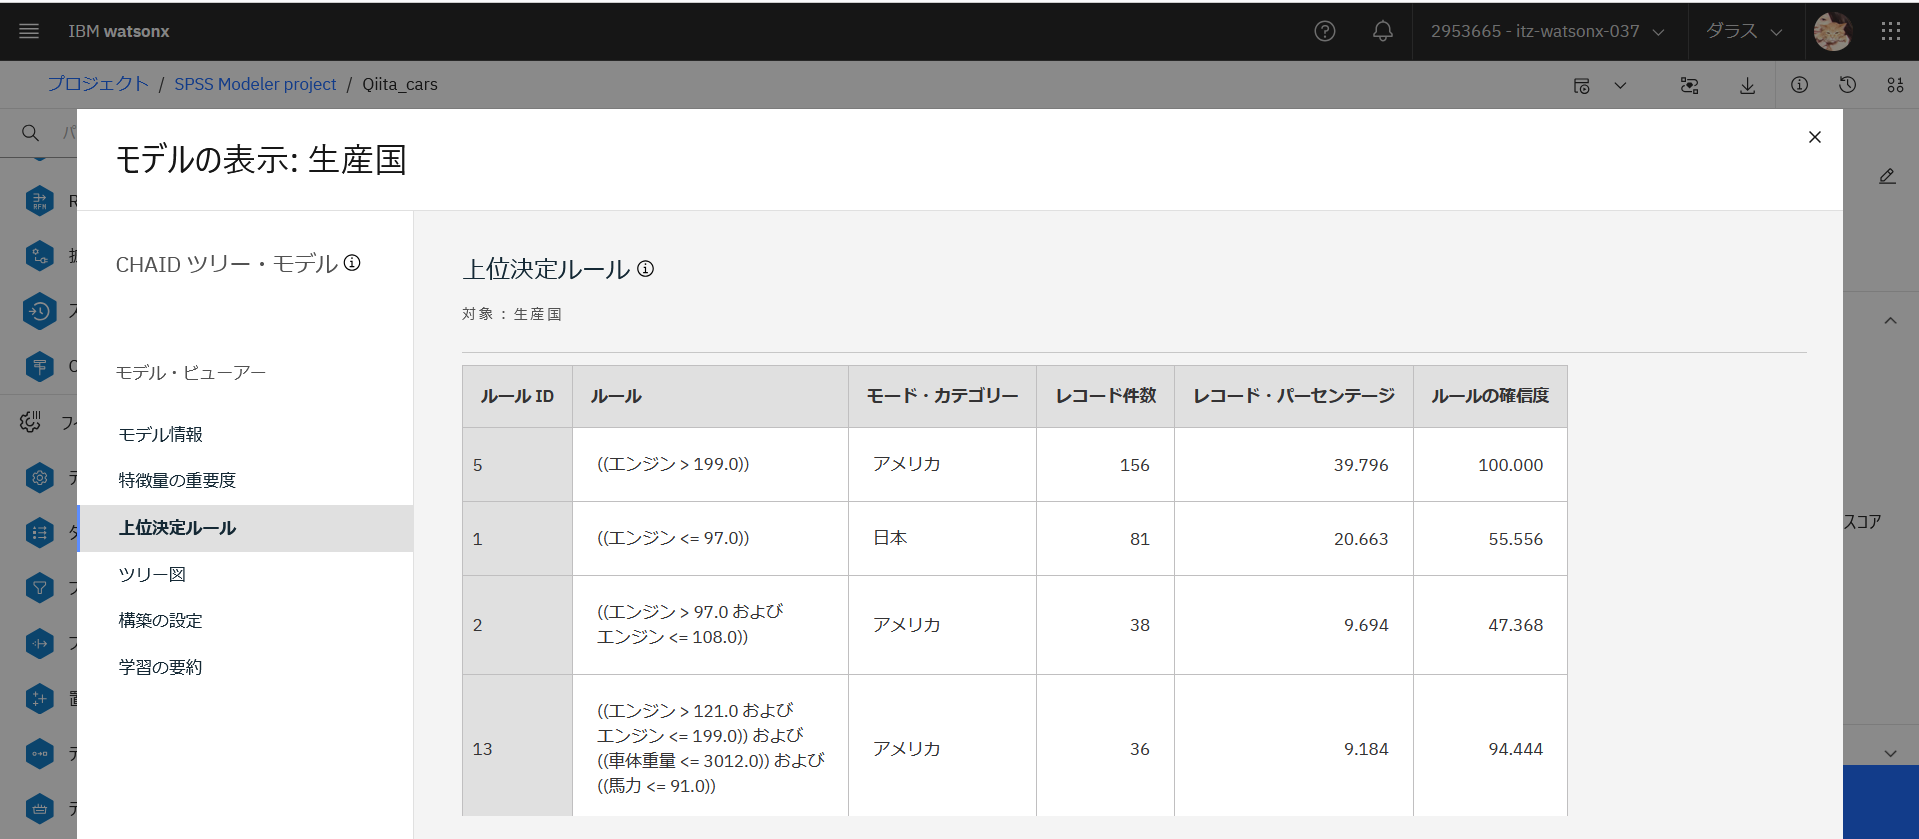Expand the right panel chevron down
The image size is (1919, 839).
pyautogui.click(x=1890, y=754)
